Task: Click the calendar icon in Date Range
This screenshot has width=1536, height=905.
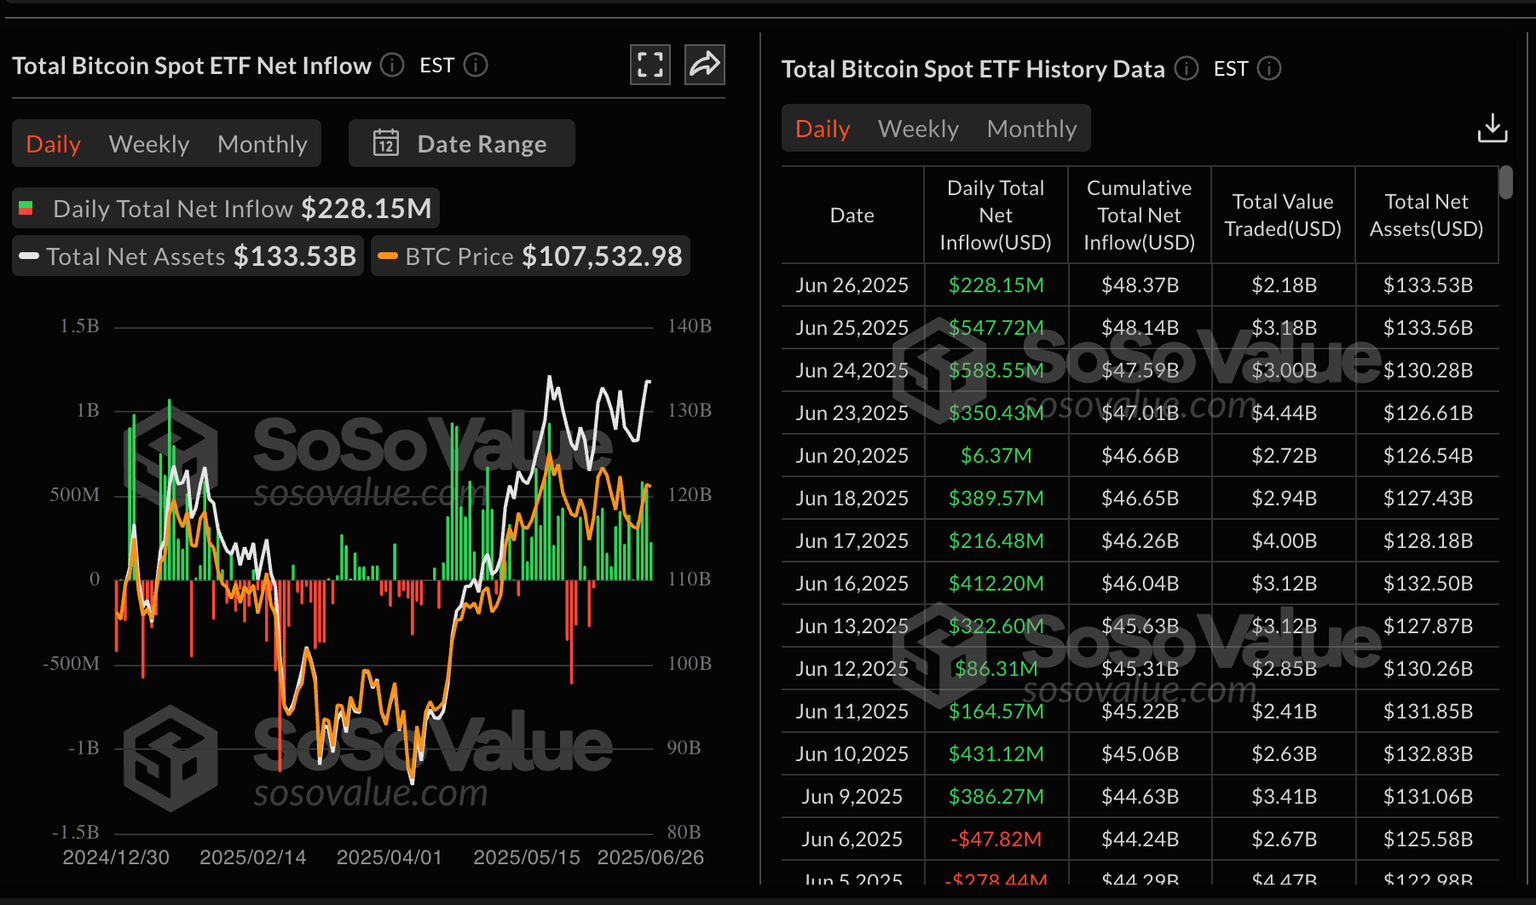Action: tap(386, 143)
